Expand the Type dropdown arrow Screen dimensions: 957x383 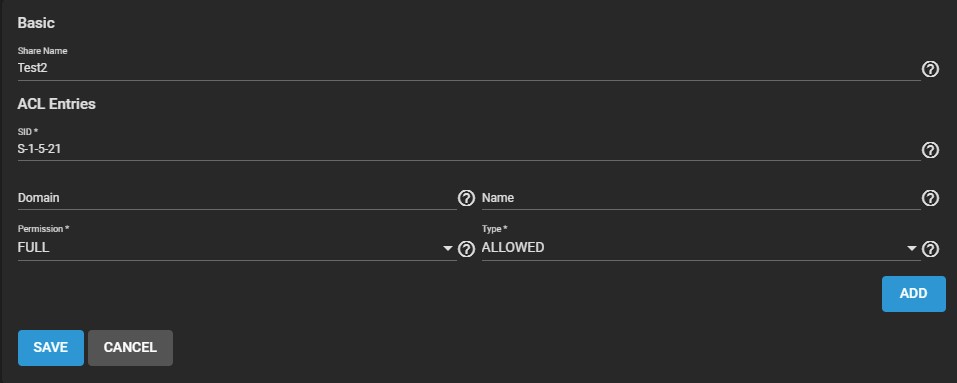pos(912,248)
